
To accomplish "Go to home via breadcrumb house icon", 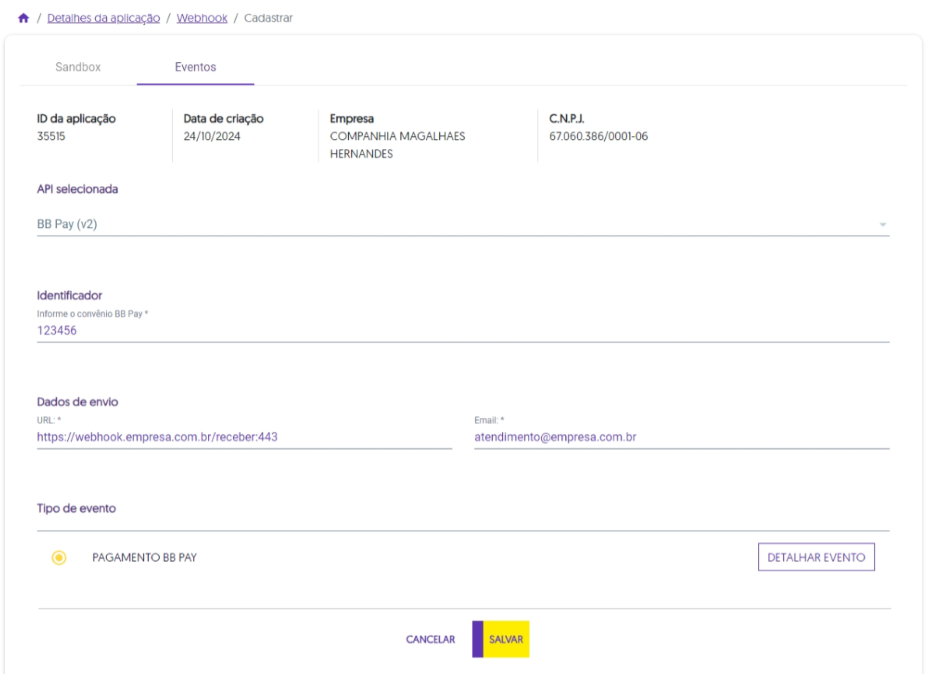I will (24, 18).
